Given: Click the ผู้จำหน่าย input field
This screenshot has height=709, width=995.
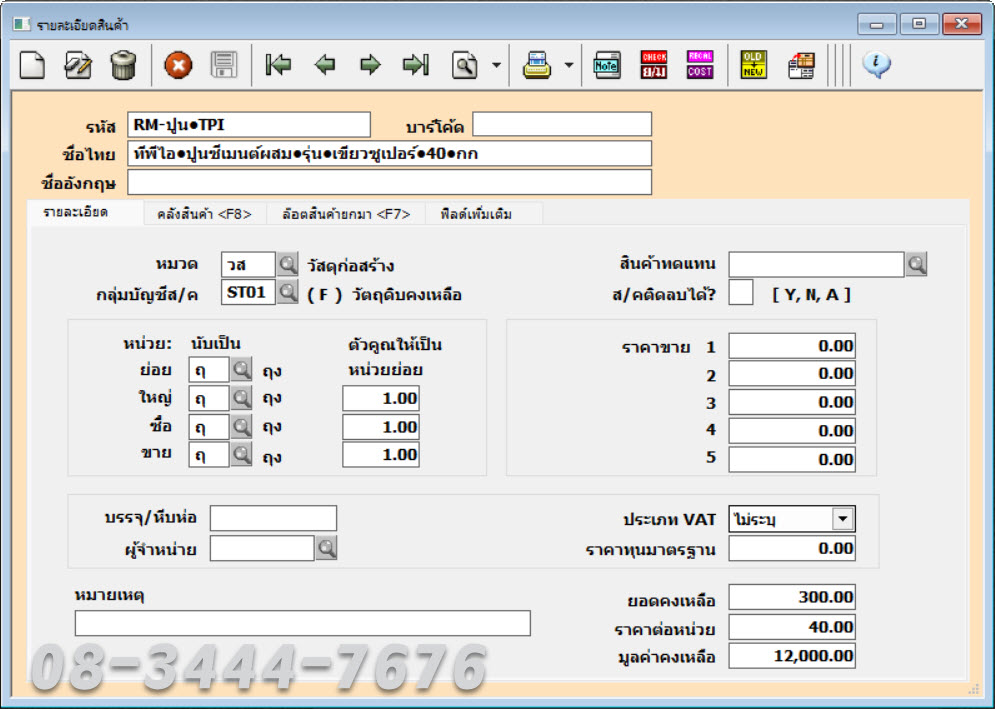Looking at the screenshot, I should click(x=262, y=548).
